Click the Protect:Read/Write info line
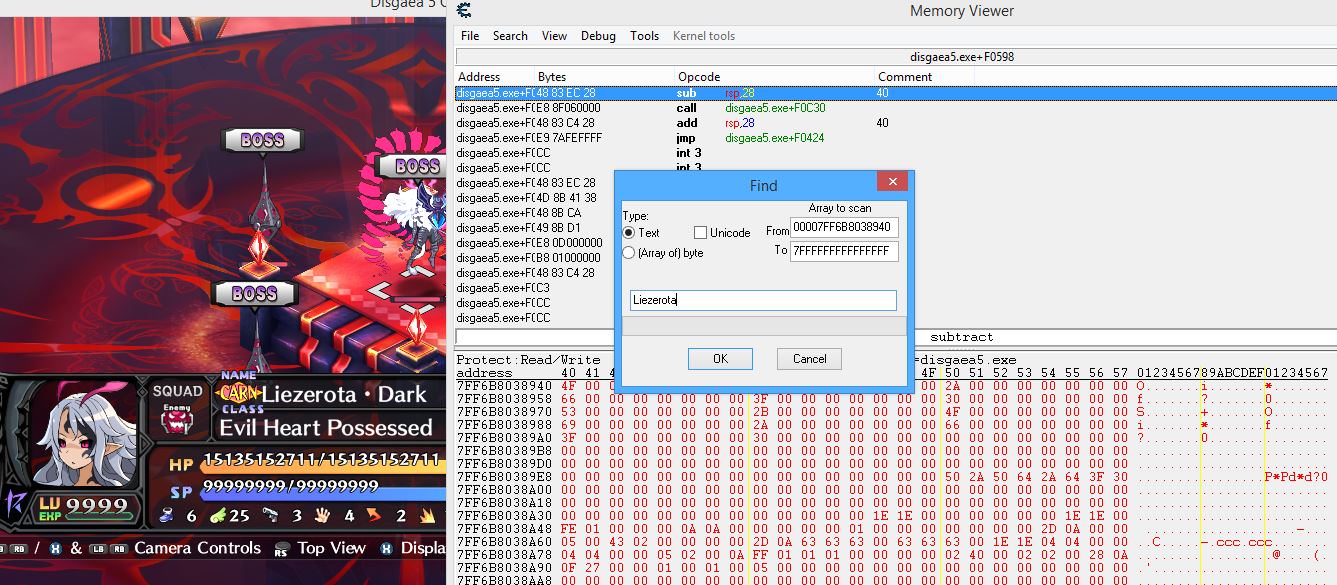Viewport: 1337px width, 585px height. (529, 360)
